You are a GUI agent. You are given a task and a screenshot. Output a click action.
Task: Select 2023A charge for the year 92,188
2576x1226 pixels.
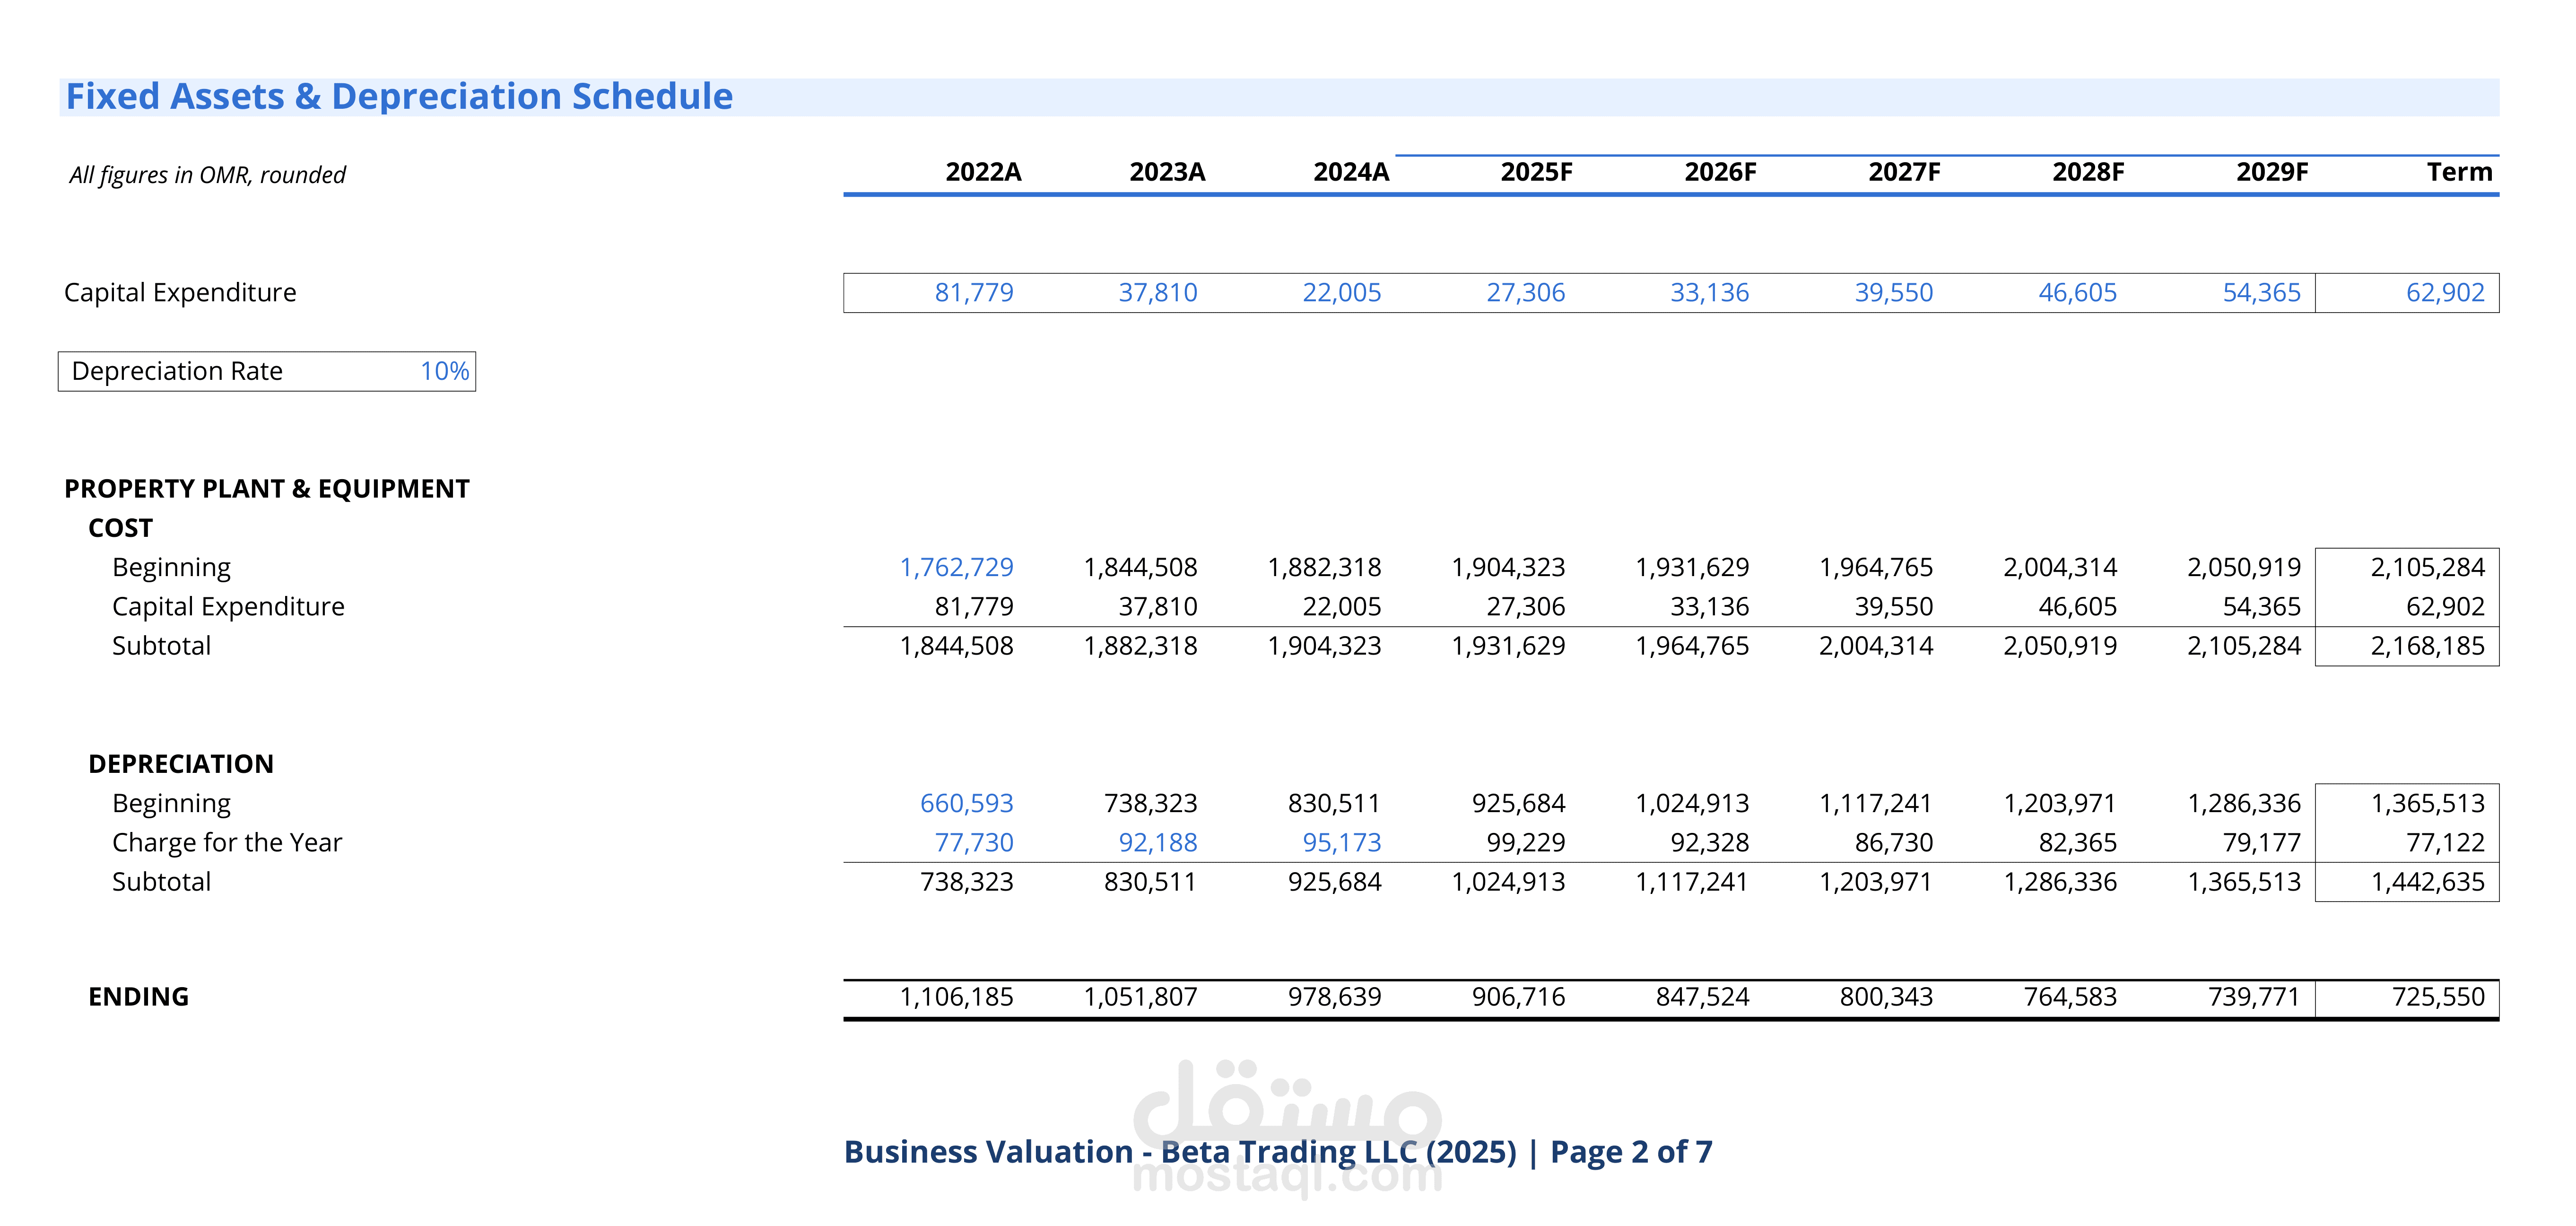1157,842
